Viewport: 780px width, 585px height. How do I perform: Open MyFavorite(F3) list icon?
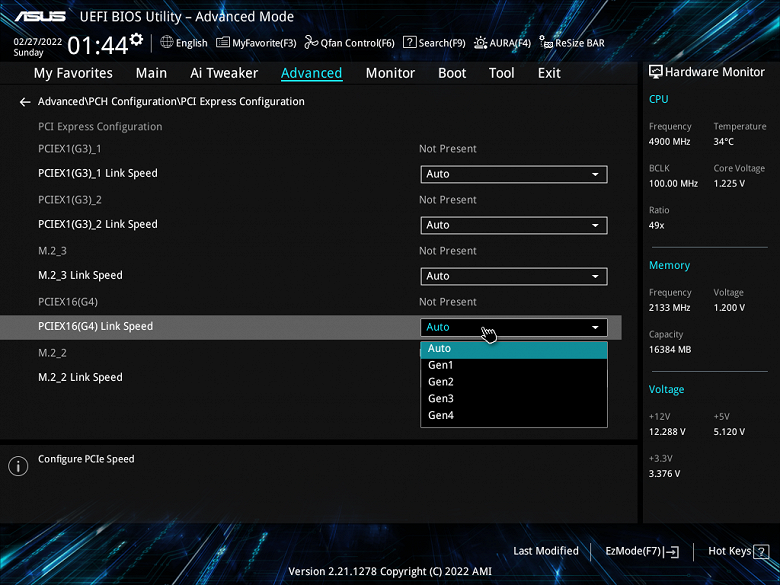(x=223, y=42)
